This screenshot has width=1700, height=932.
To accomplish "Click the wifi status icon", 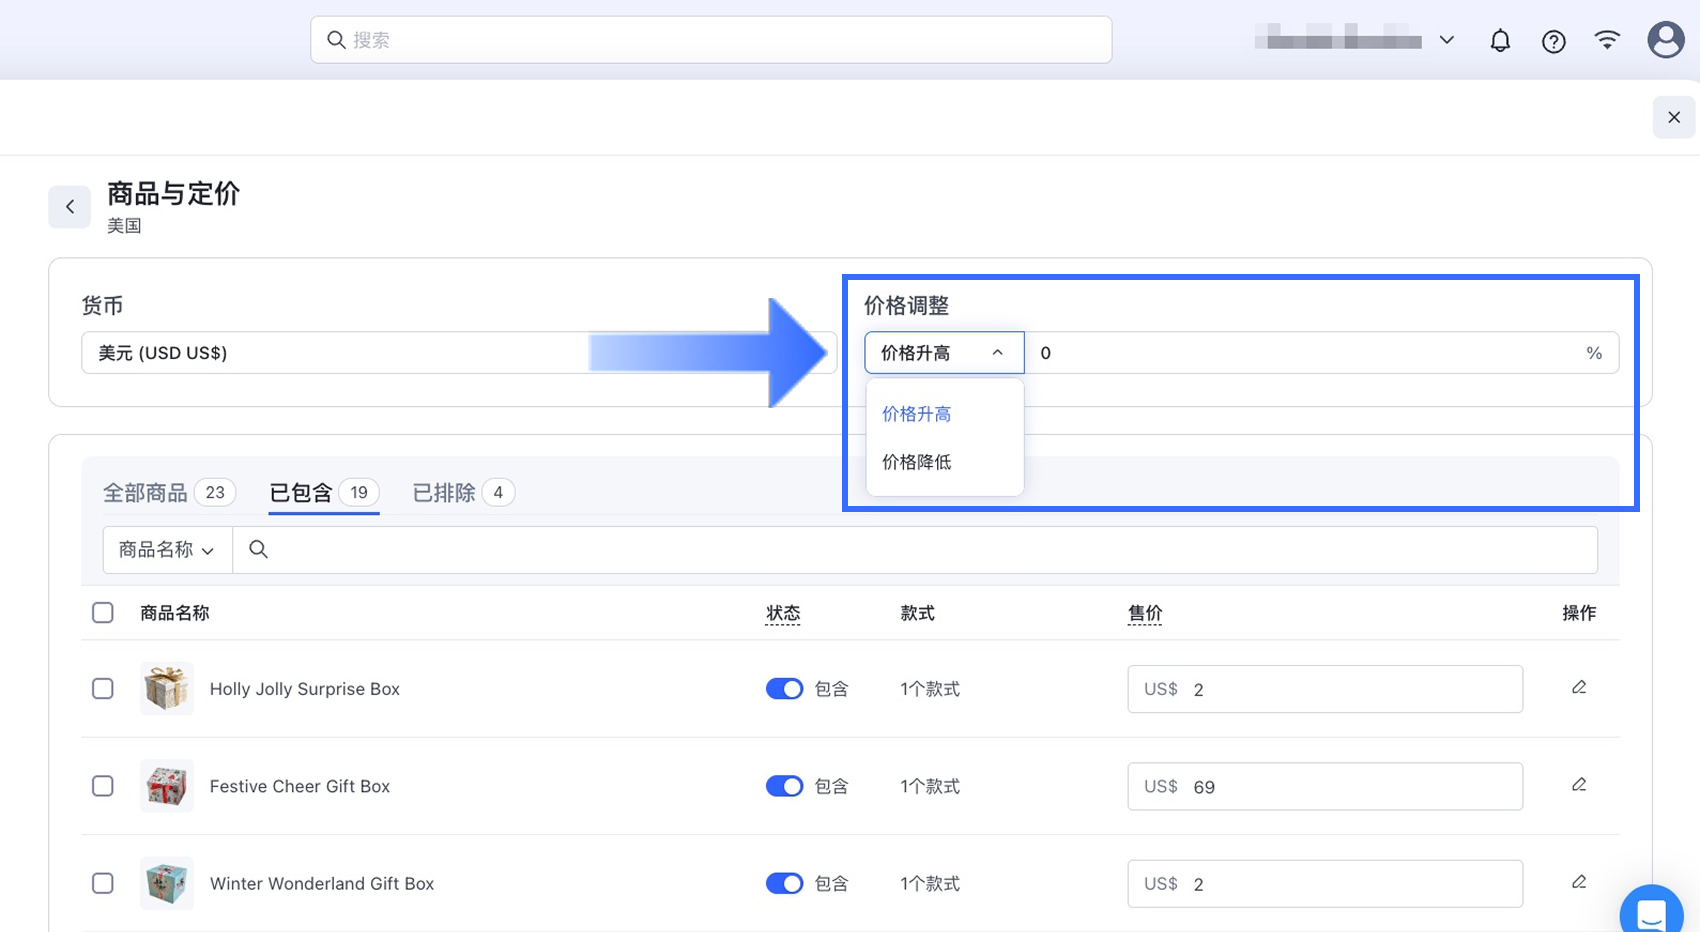I will click(1607, 40).
